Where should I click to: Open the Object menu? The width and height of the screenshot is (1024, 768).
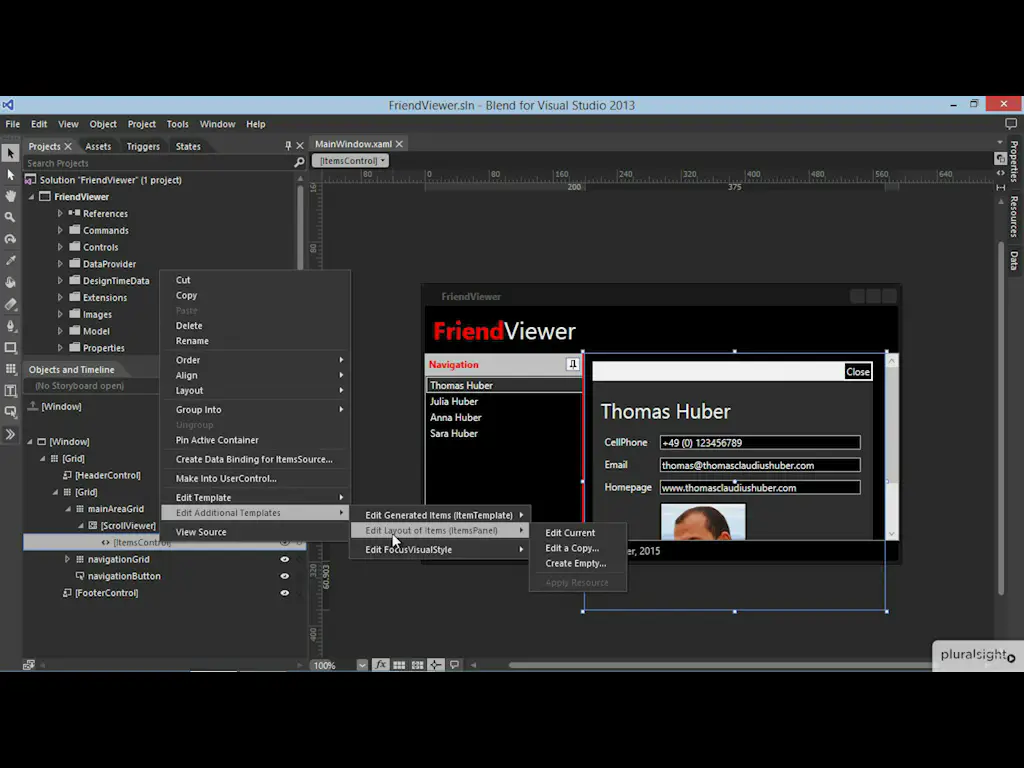[x=103, y=123]
